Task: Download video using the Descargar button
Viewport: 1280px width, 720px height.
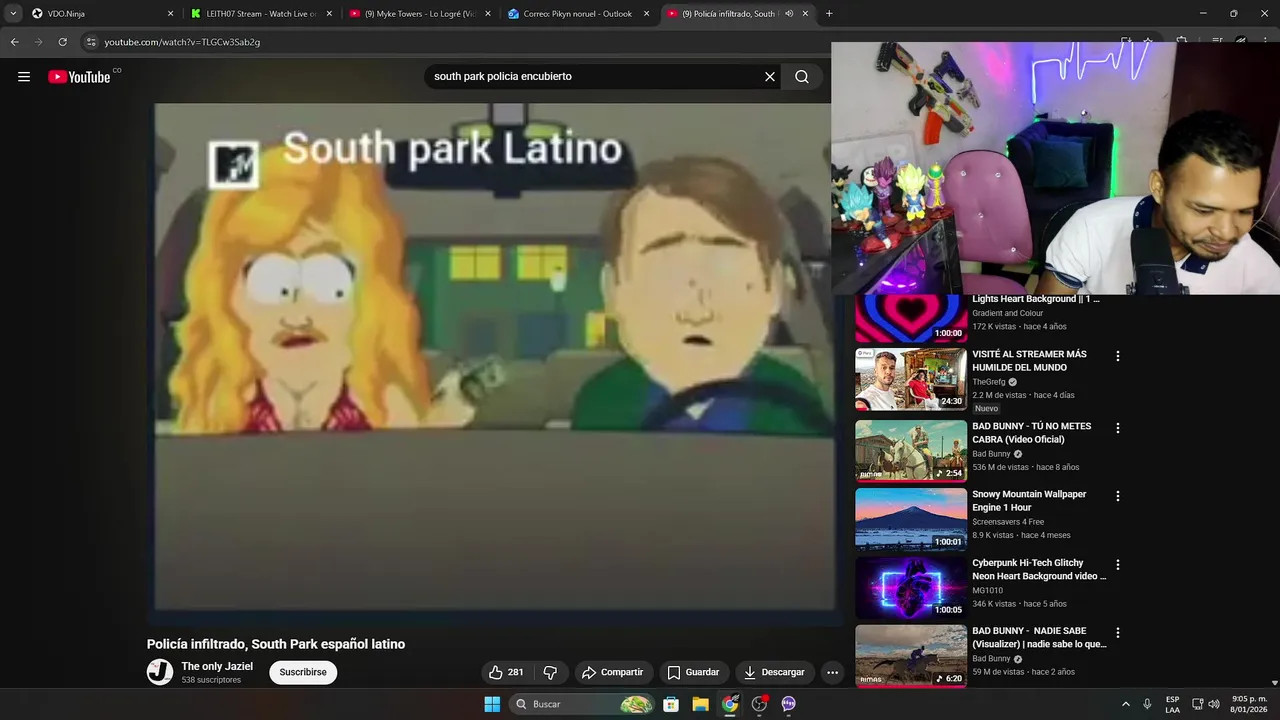Action: tap(775, 672)
